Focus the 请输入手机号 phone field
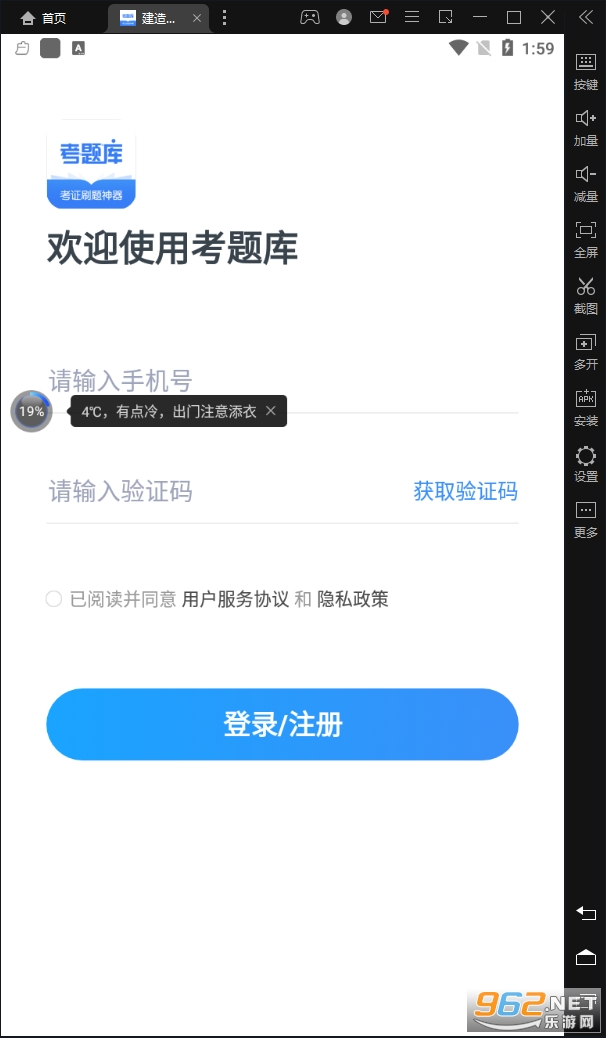 282,381
